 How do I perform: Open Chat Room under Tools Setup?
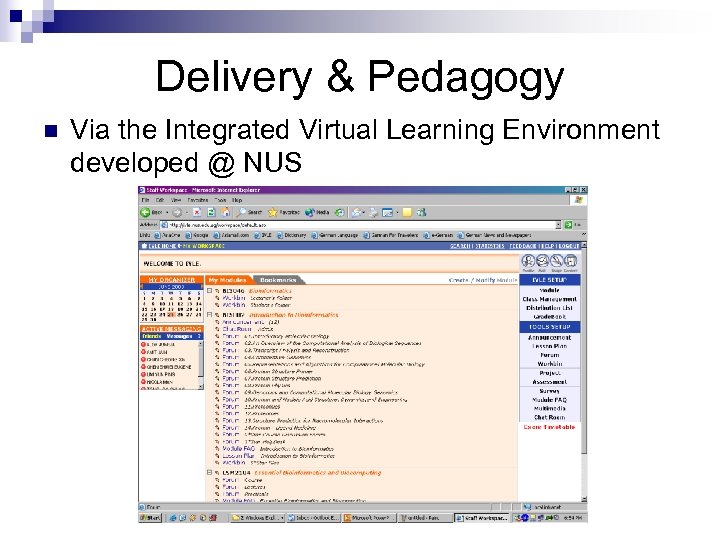[x=550, y=417]
